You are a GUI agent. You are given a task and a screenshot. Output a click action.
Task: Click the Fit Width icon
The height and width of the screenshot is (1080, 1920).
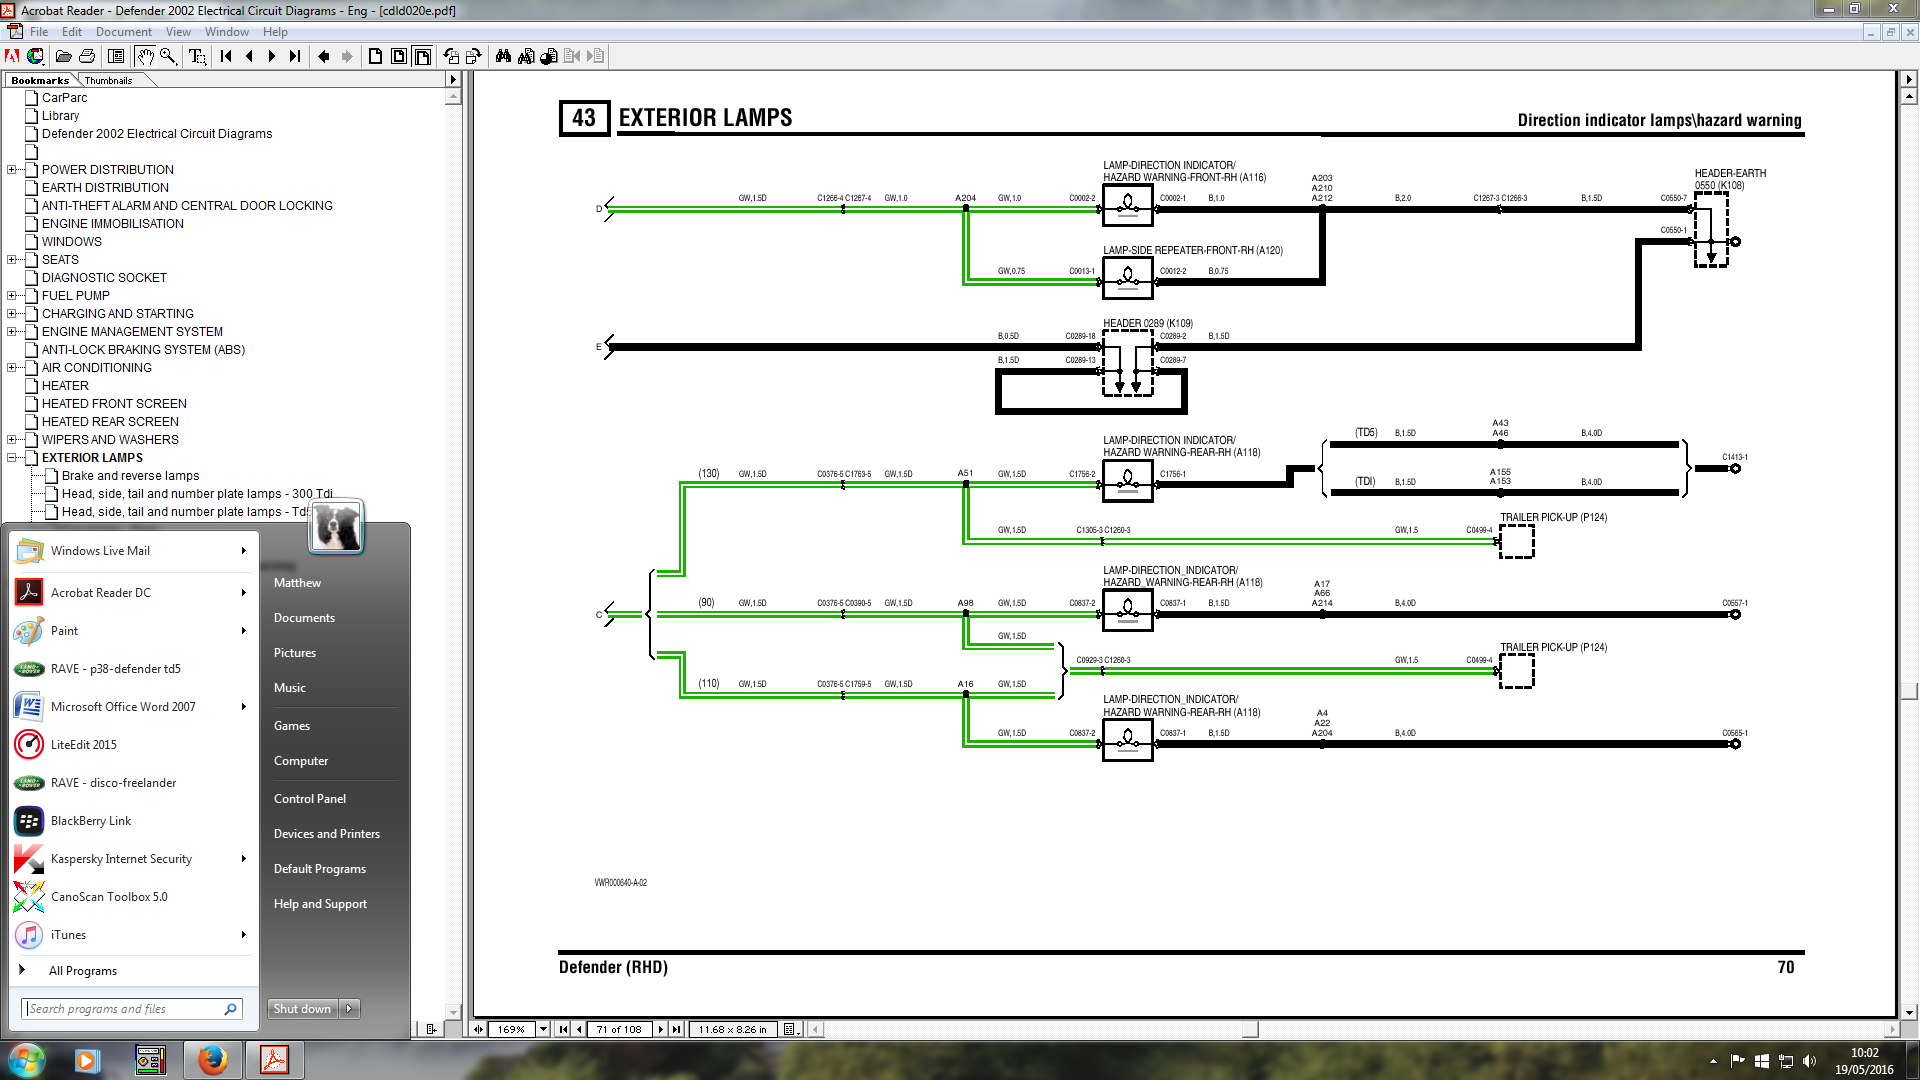coord(422,56)
